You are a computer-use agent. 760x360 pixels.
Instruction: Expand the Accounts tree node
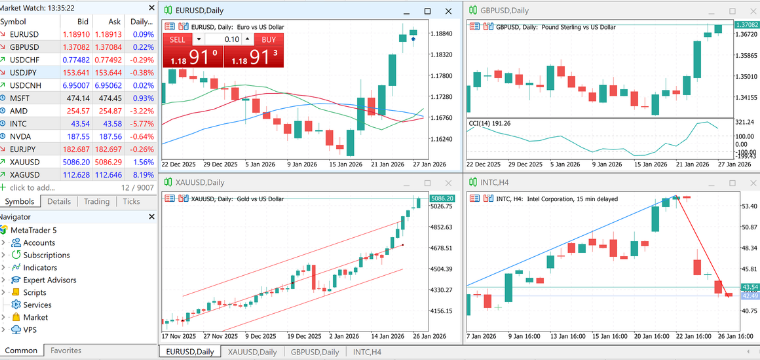(x=3, y=243)
